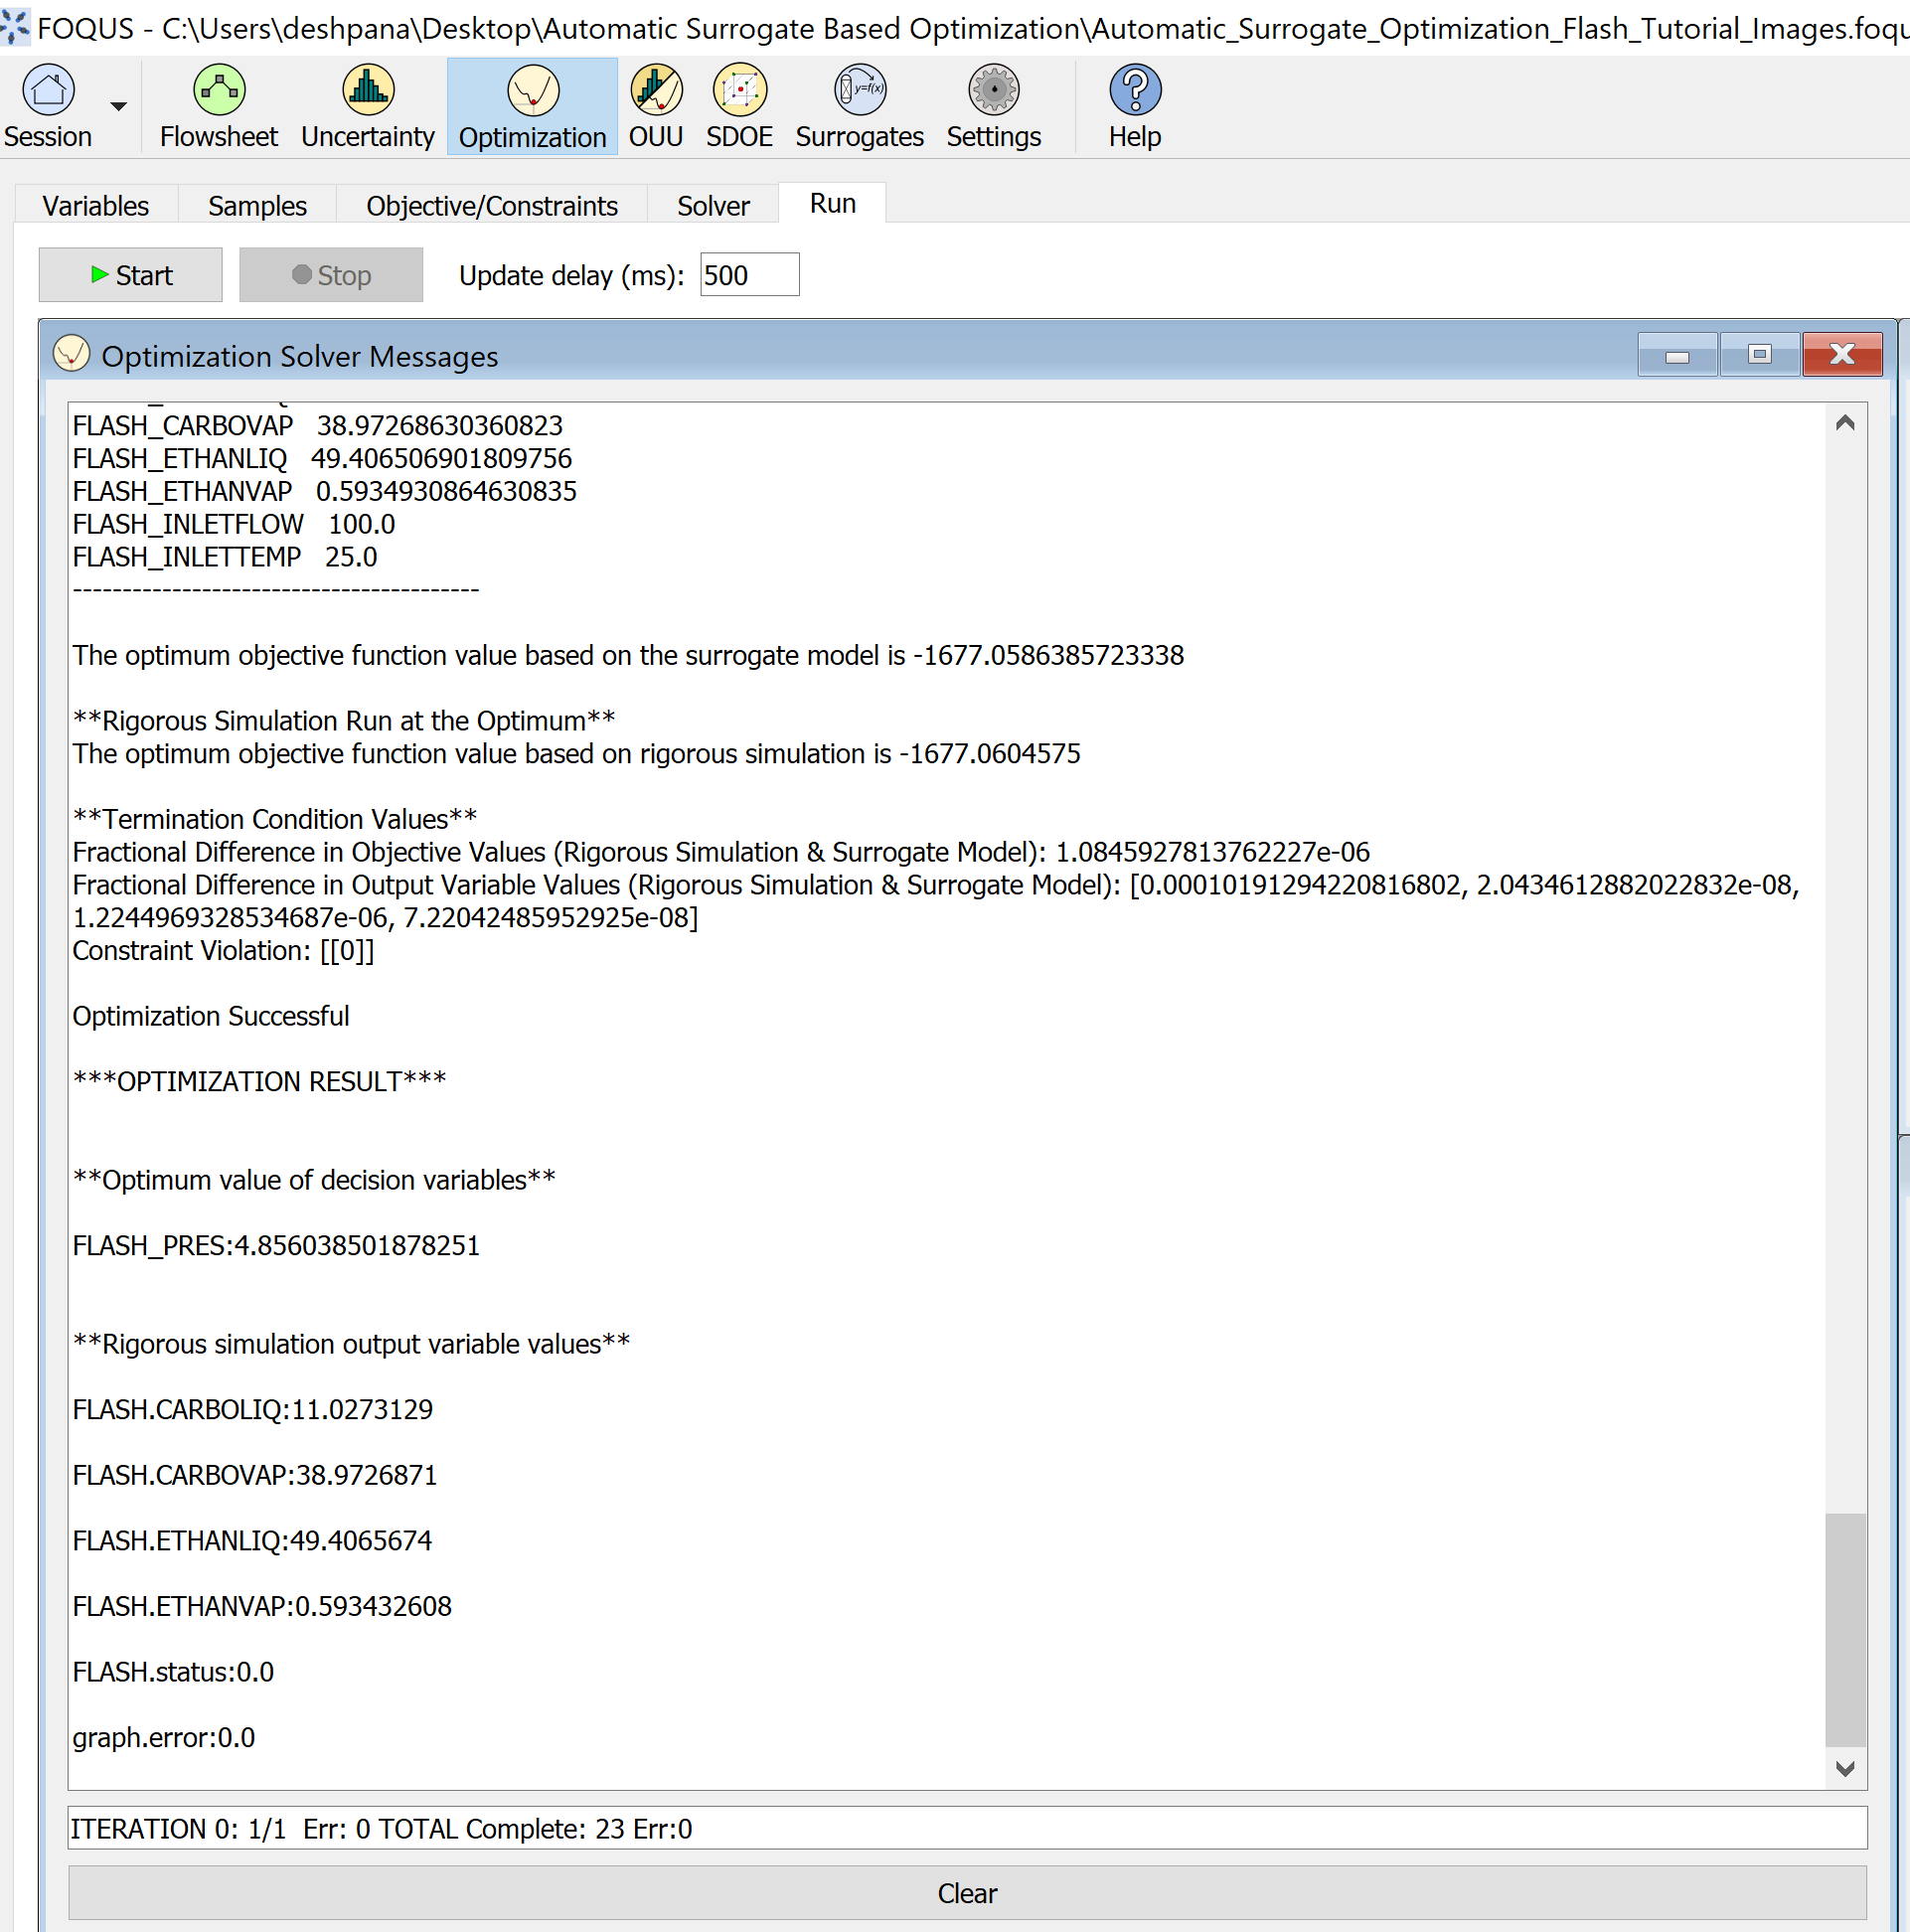Expand the Session dropdown arrow
Screen dimensions: 1910x1932
[116, 106]
